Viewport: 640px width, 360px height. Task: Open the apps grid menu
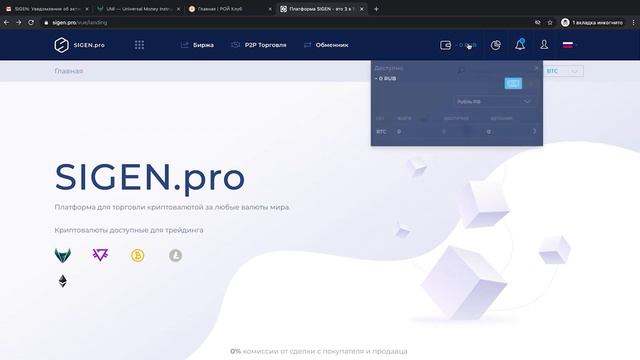[139, 45]
